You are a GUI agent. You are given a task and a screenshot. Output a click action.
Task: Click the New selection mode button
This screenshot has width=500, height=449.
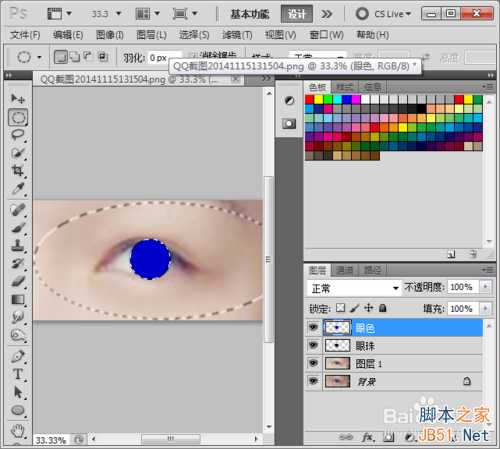coord(61,57)
